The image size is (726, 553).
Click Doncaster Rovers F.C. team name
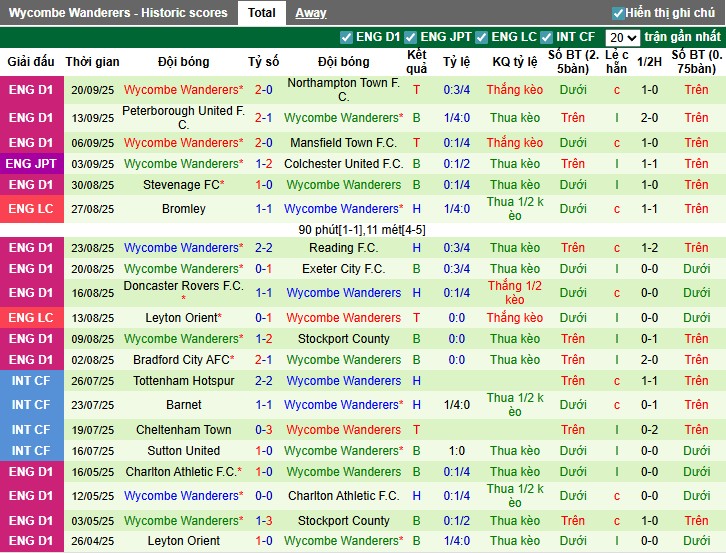pyautogui.click(x=183, y=286)
